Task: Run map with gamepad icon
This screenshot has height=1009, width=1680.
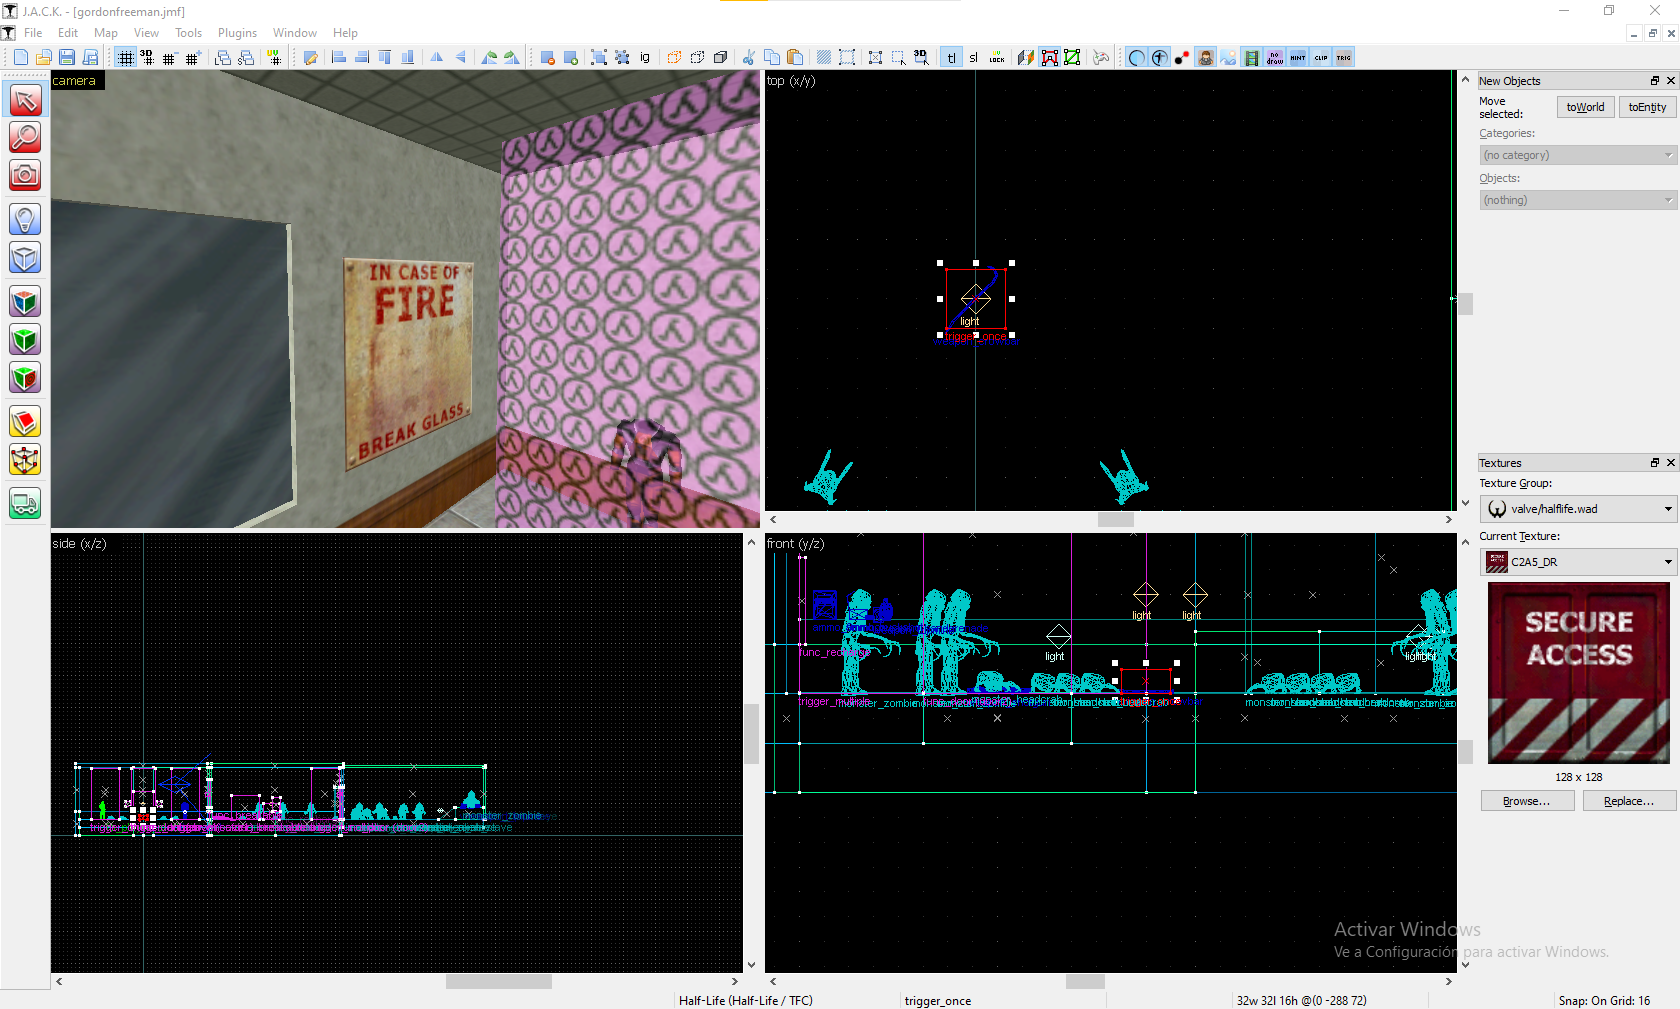Action: (x=1101, y=58)
